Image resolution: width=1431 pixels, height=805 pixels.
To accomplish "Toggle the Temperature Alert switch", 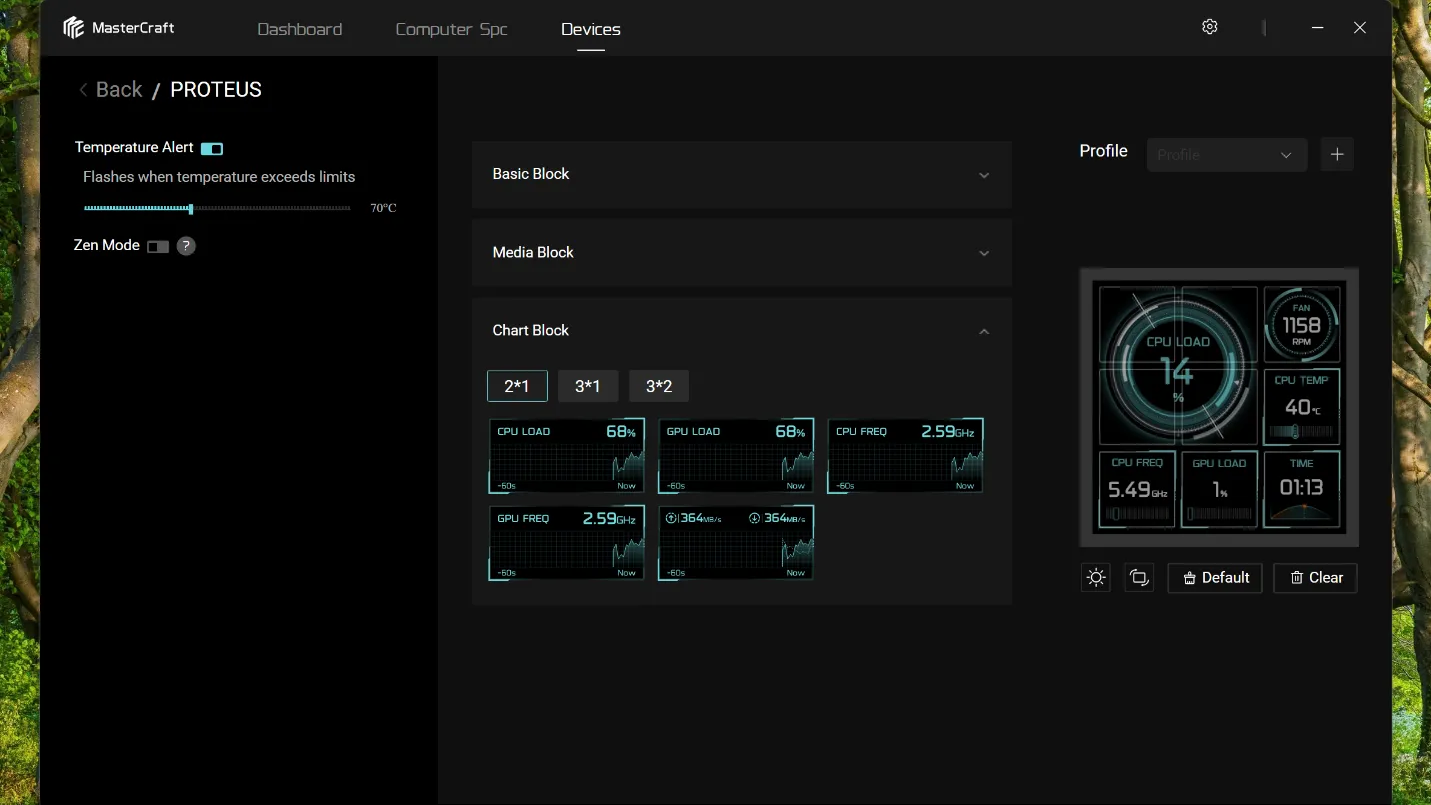I will pyautogui.click(x=212, y=149).
